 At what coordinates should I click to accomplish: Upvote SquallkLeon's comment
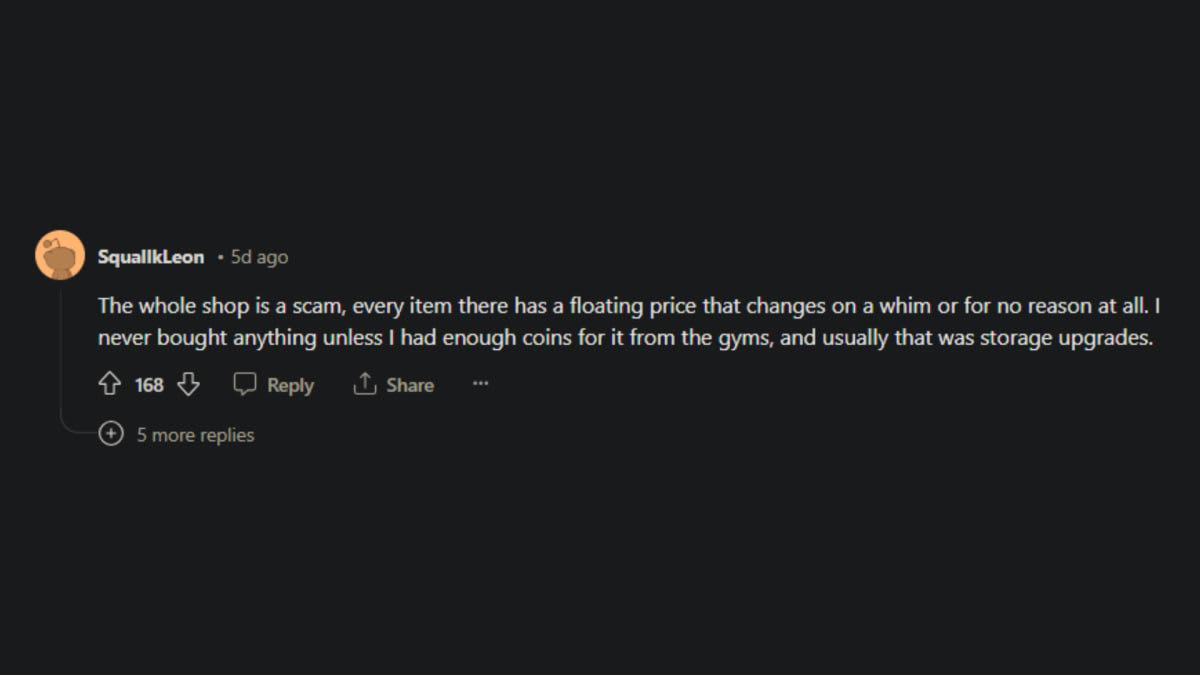click(x=110, y=385)
